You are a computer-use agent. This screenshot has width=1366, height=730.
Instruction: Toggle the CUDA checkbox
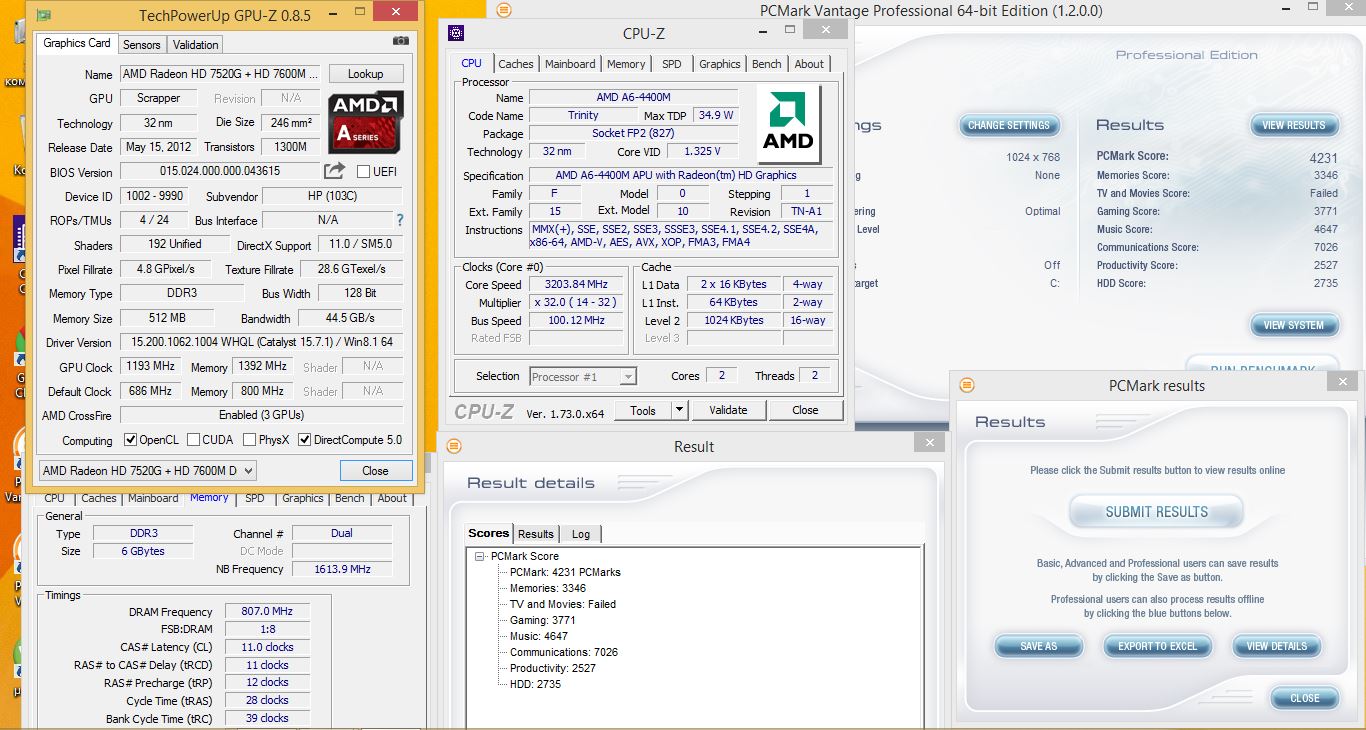pos(192,440)
